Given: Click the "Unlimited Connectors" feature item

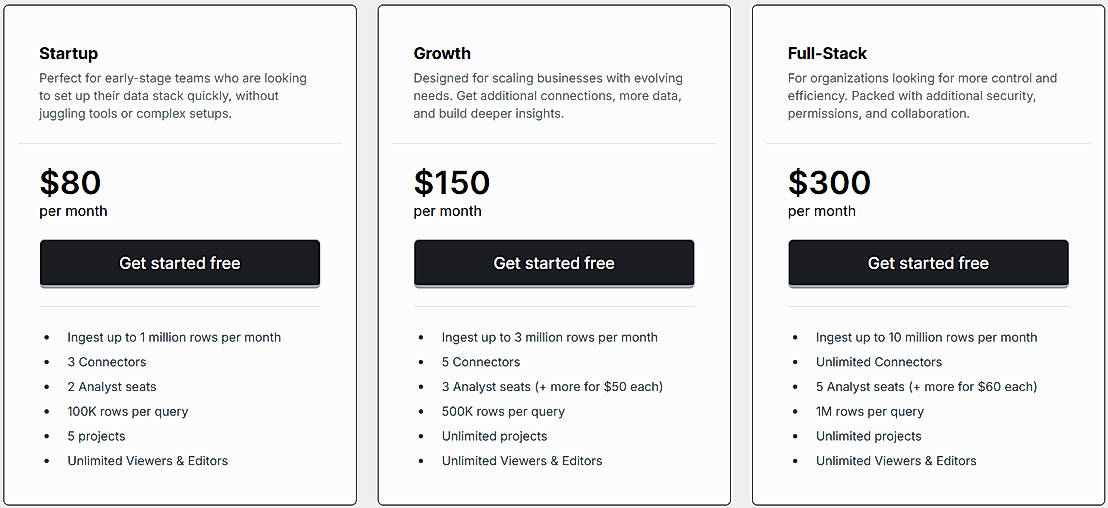Looking at the screenshot, I should tap(879, 362).
